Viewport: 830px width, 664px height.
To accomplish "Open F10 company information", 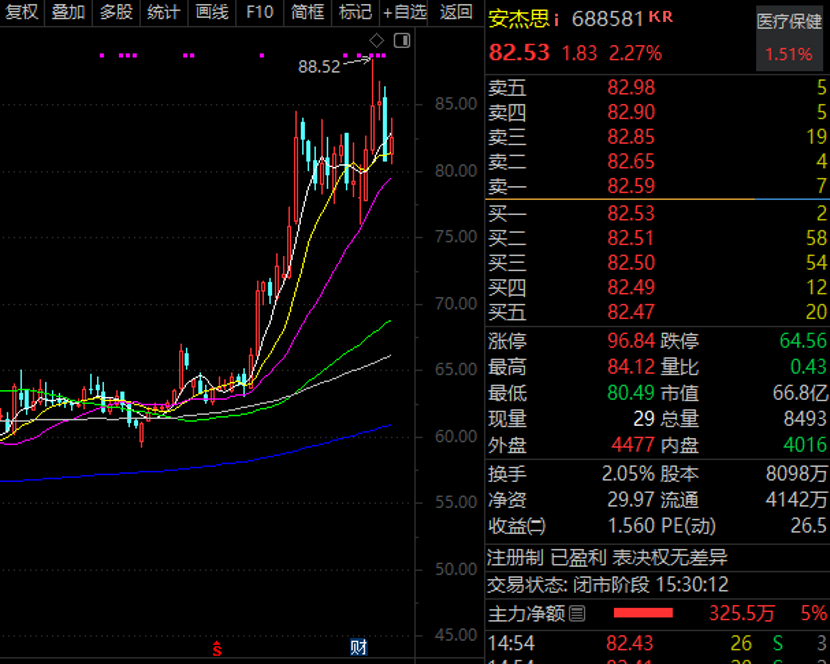I will click(x=259, y=12).
